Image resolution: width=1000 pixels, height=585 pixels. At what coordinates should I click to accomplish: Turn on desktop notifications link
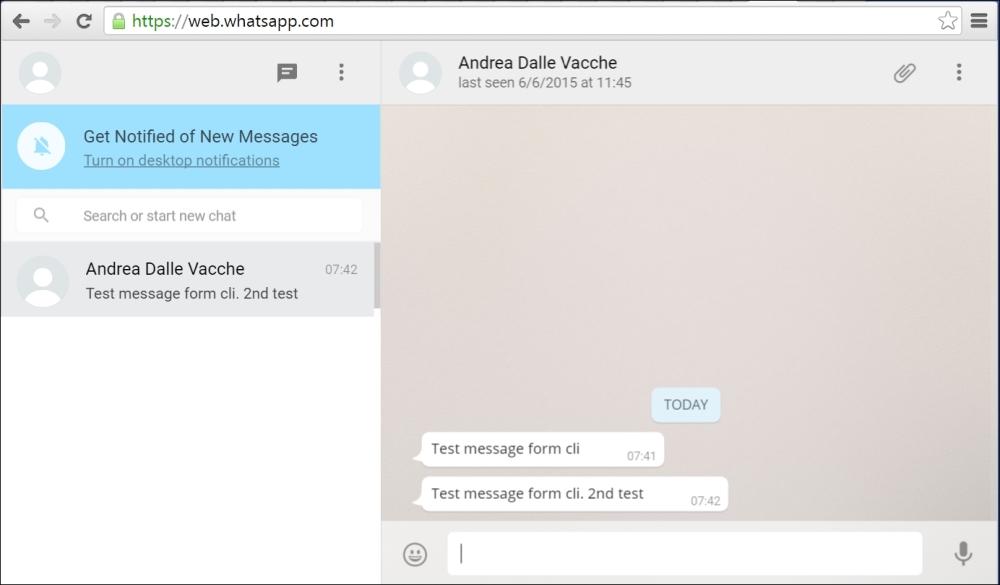tap(181, 161)
